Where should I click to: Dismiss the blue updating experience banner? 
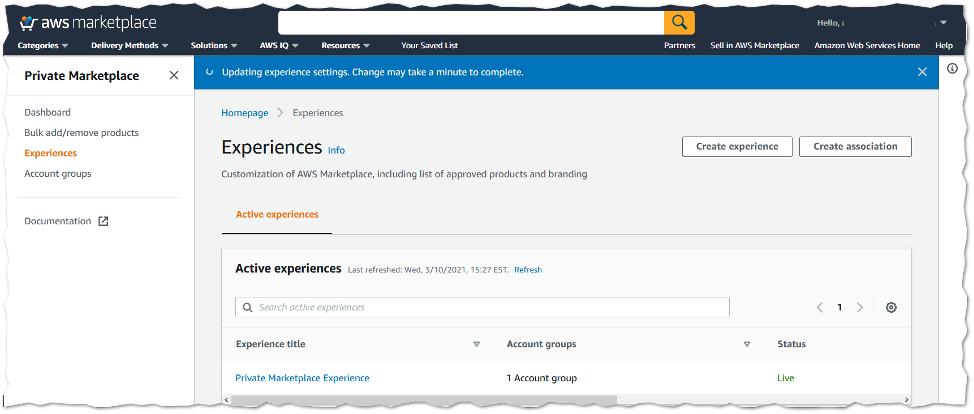click(x=922, y=72)
